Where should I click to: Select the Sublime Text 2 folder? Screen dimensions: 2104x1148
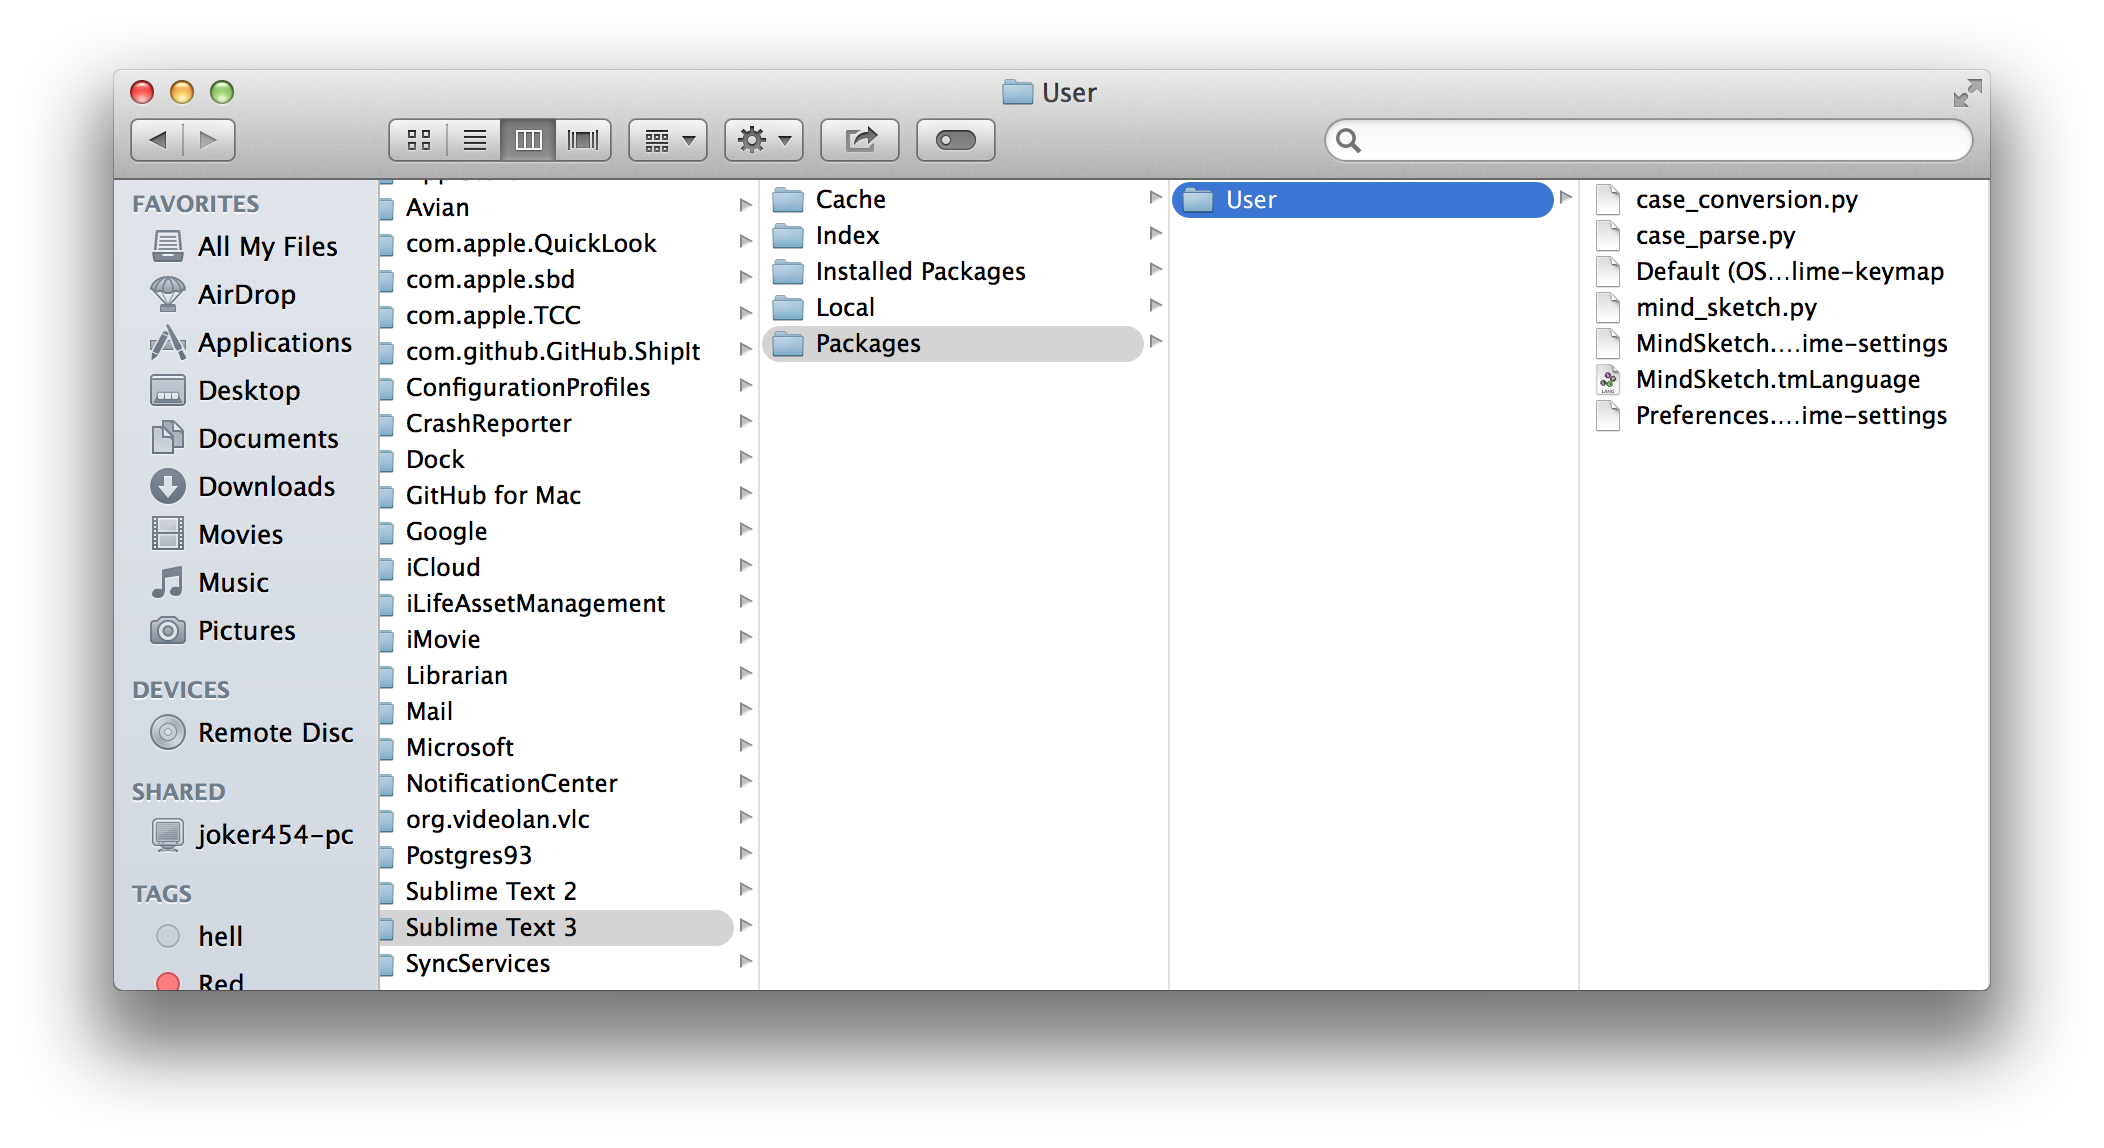point(490,892)
